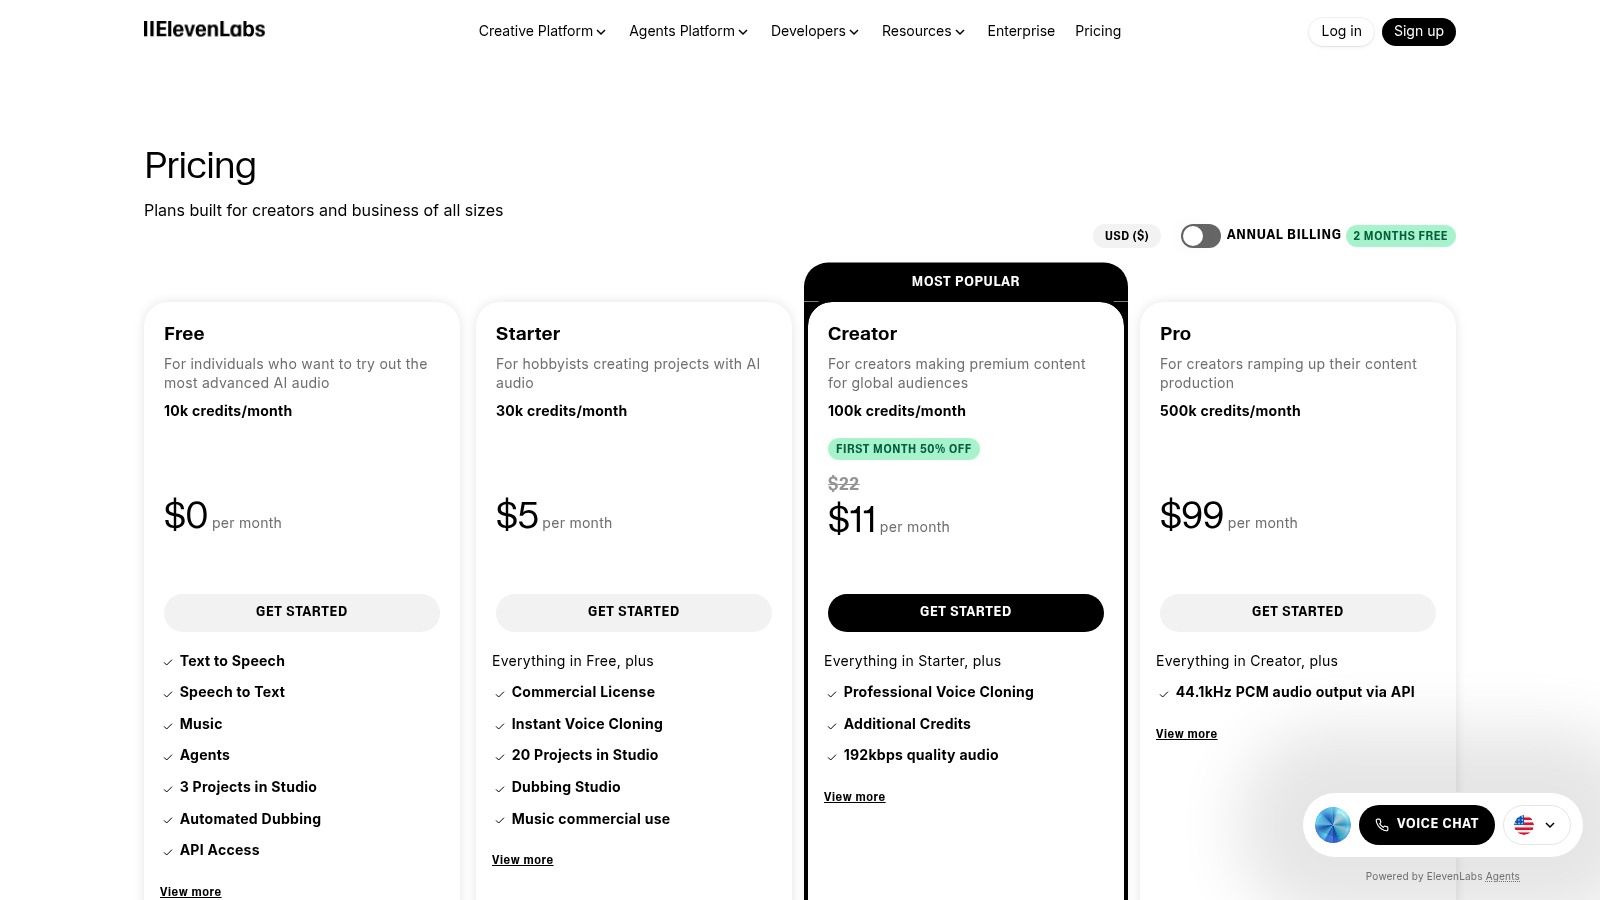
Task: Click Get Started on the Creator plan
Action: pos(965,612)
